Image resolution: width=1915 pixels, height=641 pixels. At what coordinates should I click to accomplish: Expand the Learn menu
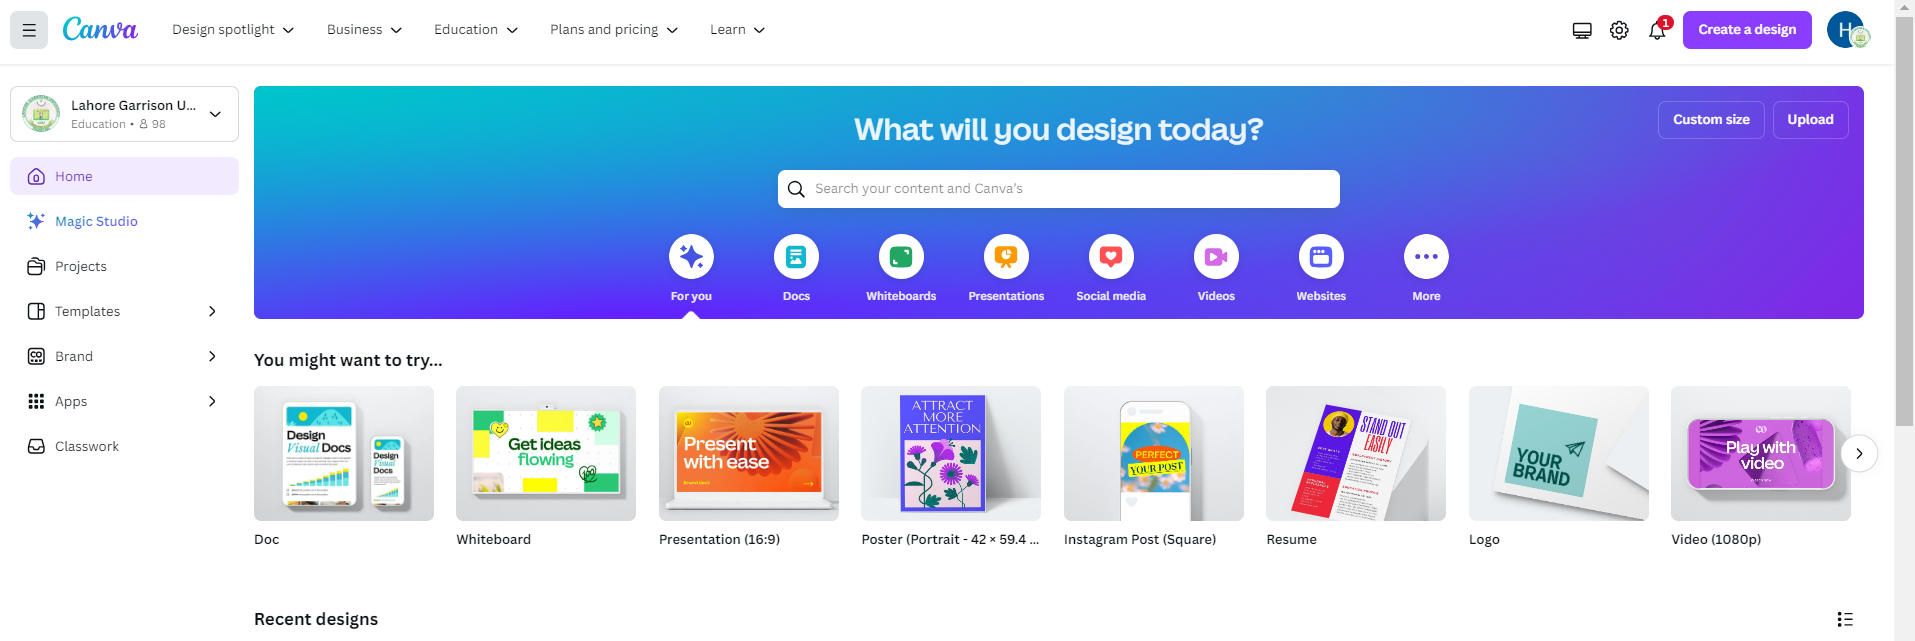tap(737, 30)
